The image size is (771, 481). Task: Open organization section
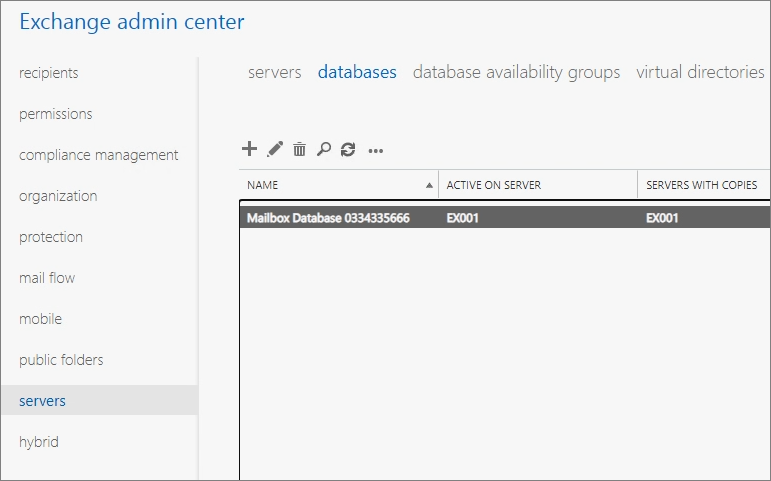(58, 196)
